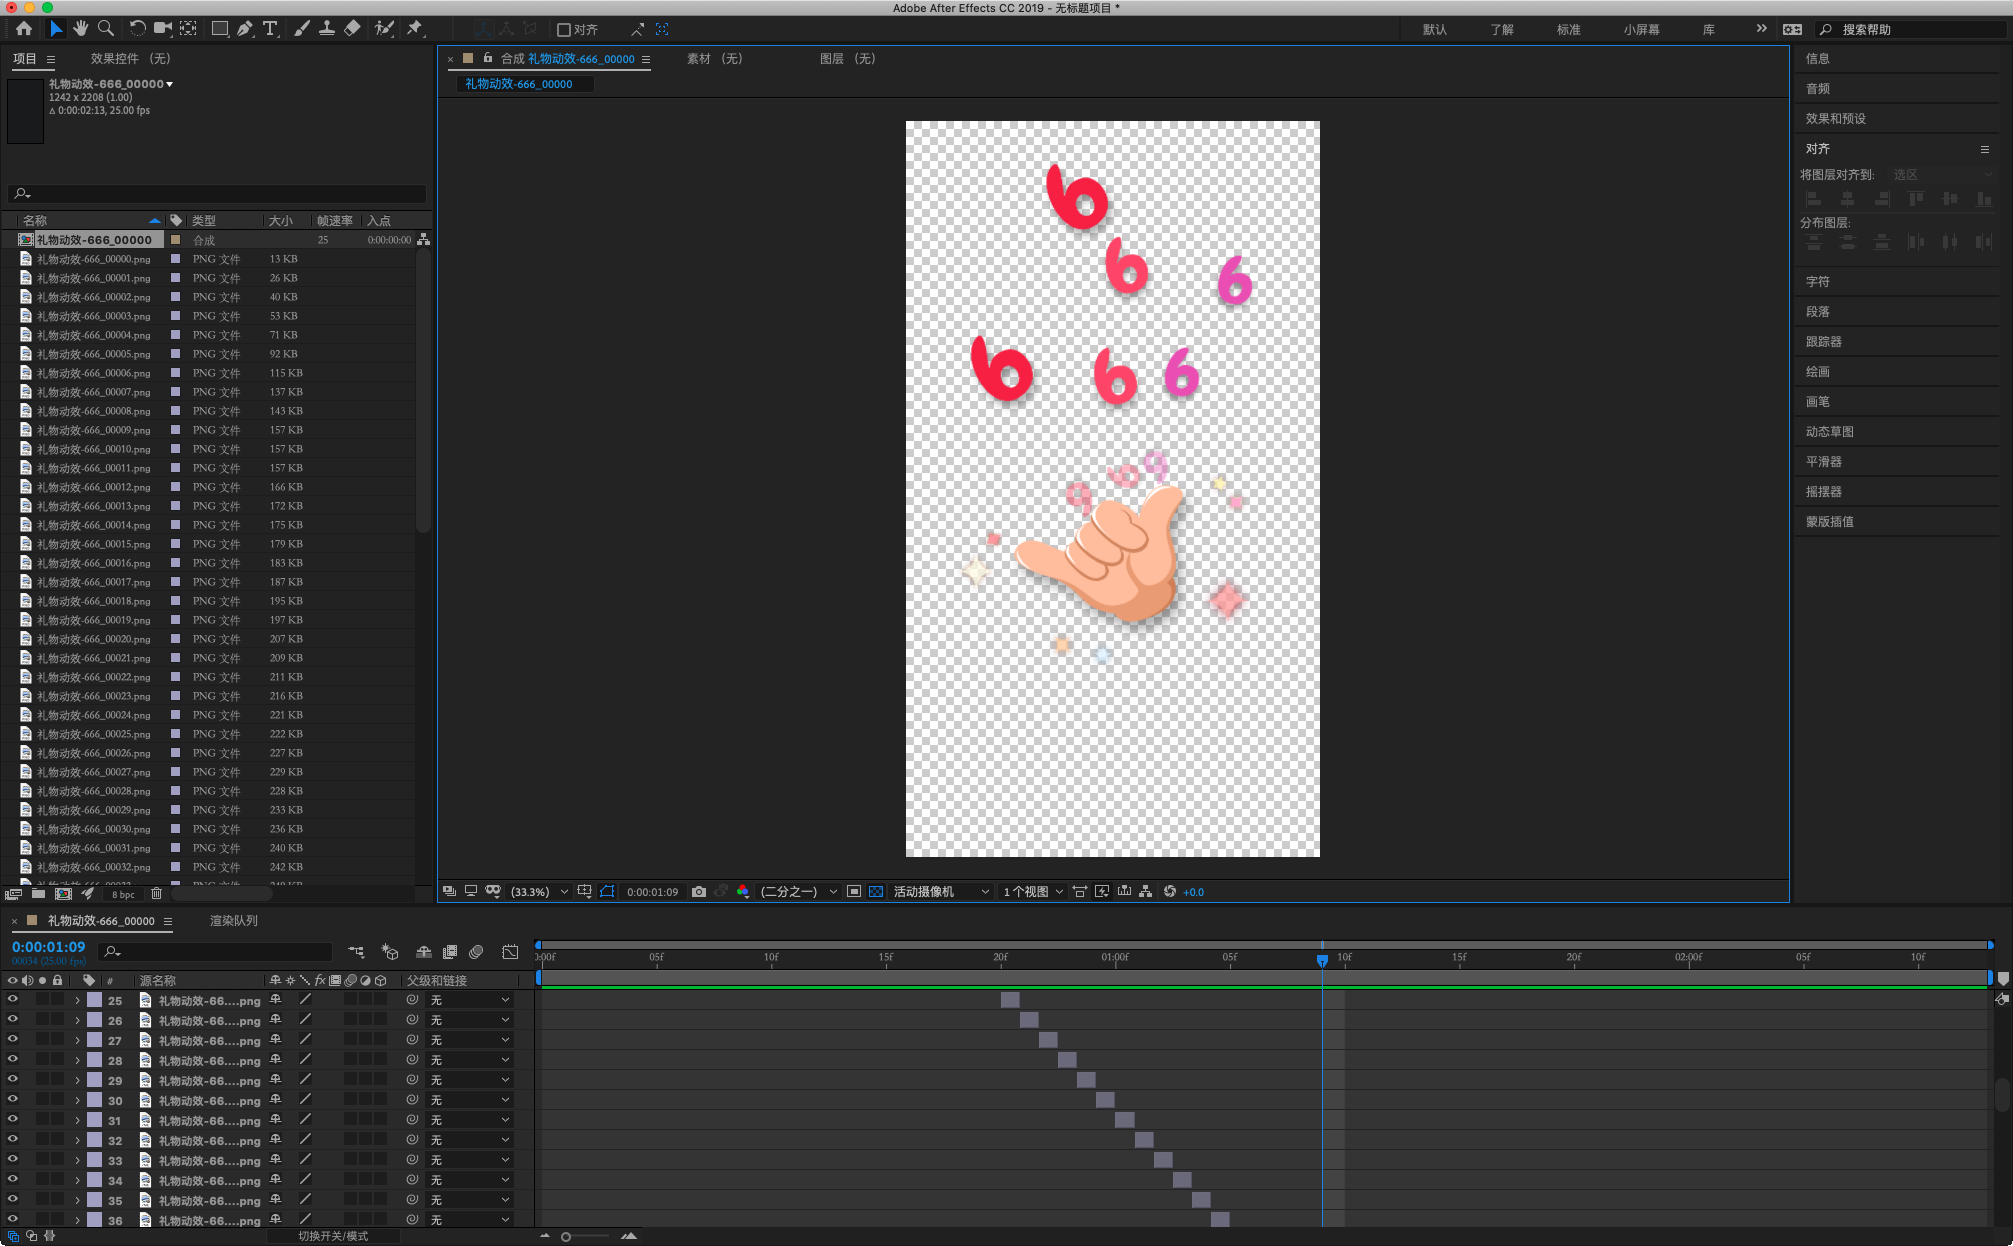Click the 切换开关/模式 button
Viewport: 2013px width, 1246px height.
pos(333,1237)
